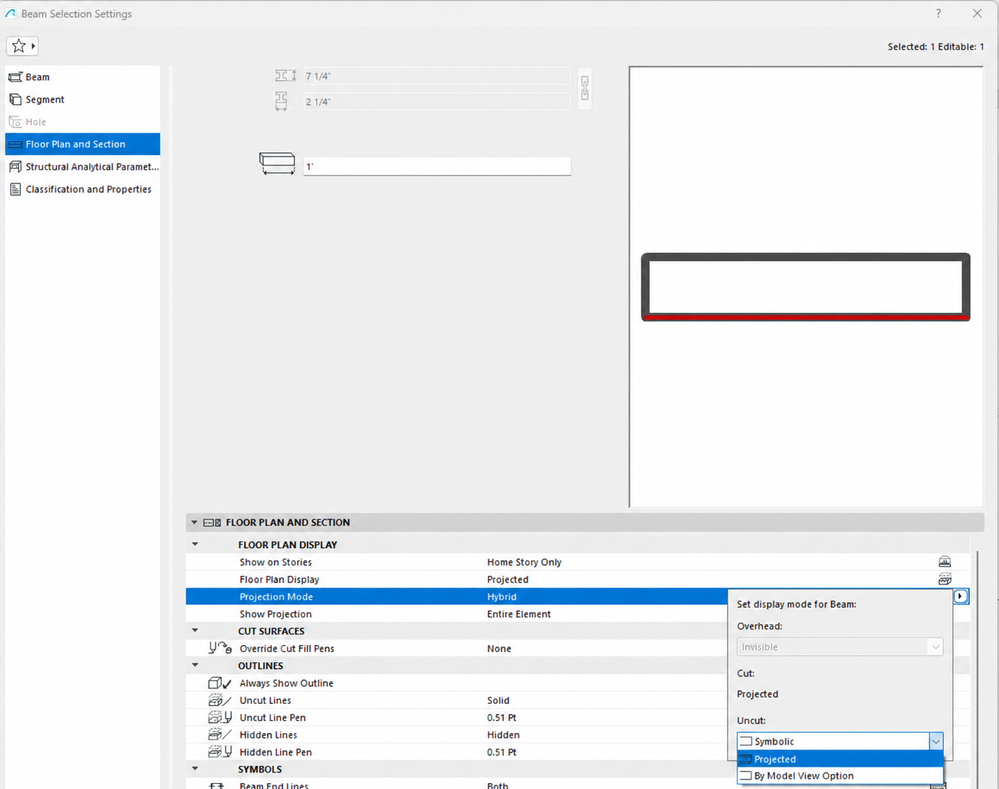Click the Always Show Outline icon
The image size is (999, 789).
(x=220, y=683)
